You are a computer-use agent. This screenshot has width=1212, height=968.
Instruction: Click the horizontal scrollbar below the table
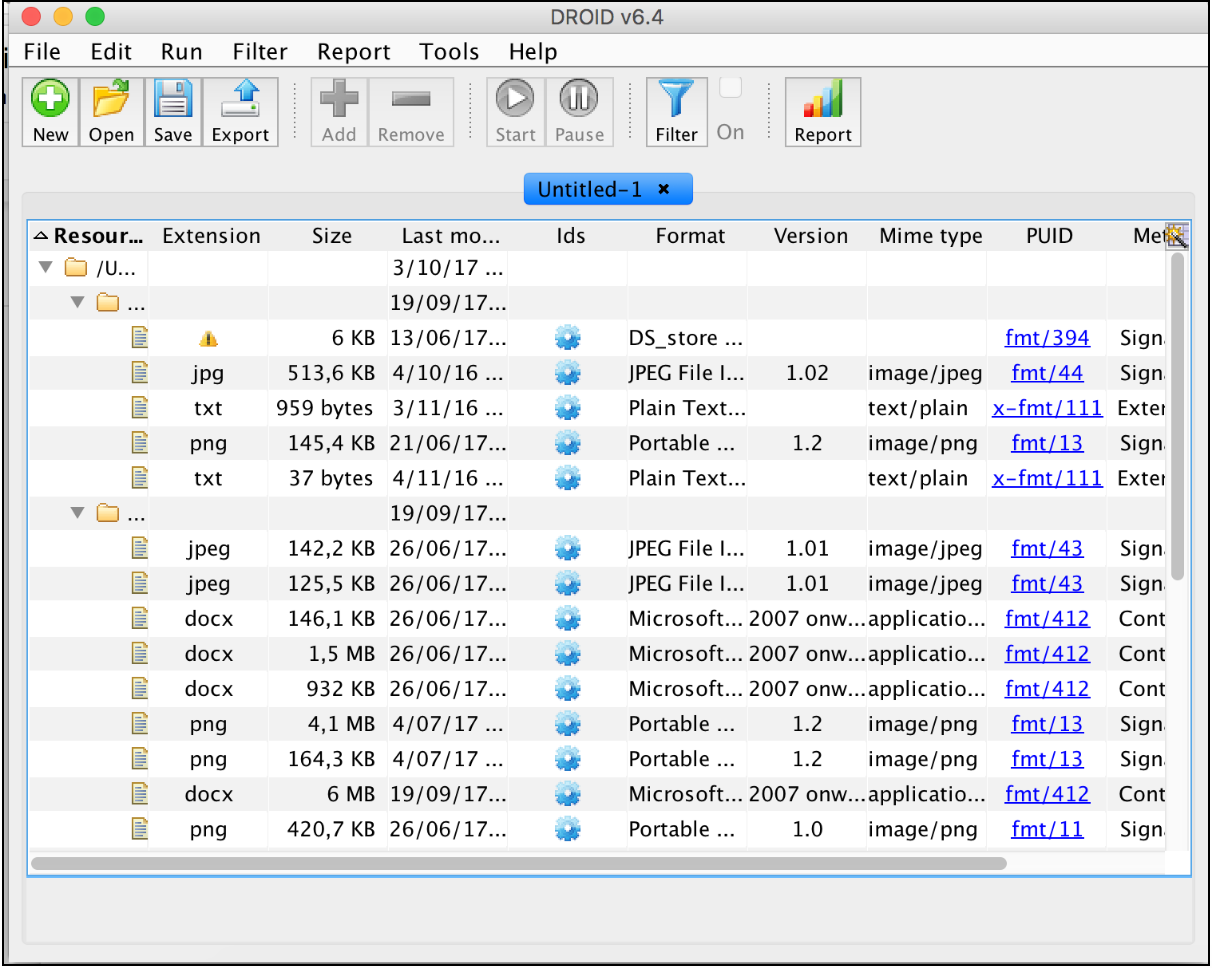coord(518,862)
